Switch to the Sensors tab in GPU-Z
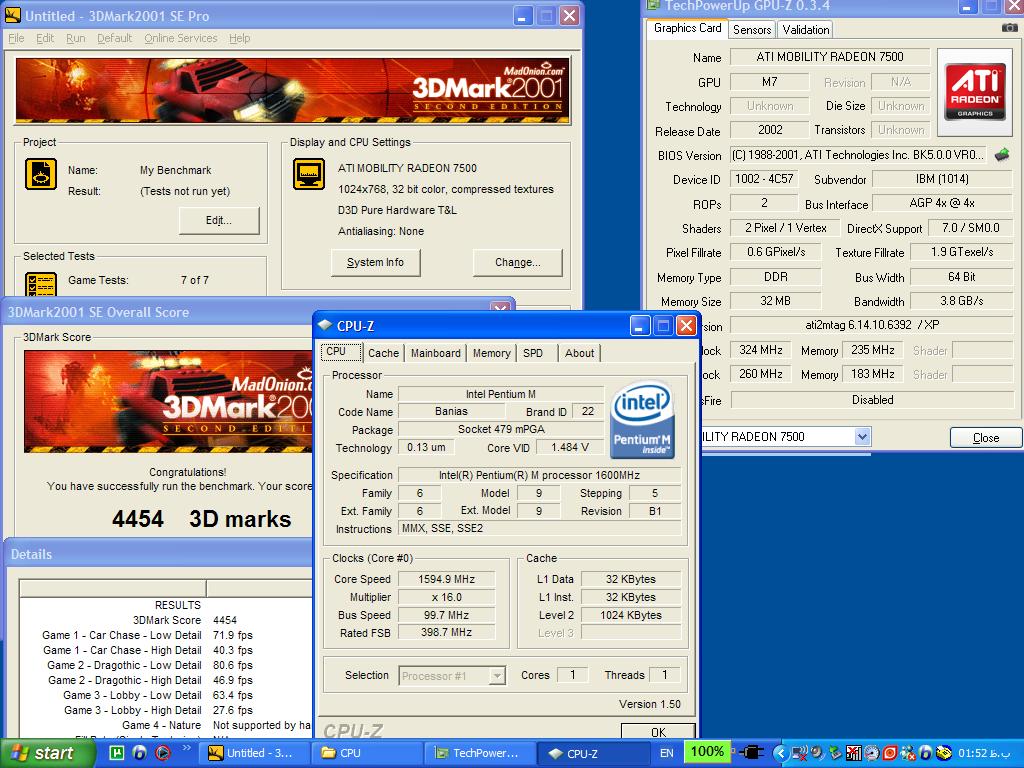Screen dimensions: 1024x768 point(752,29)
